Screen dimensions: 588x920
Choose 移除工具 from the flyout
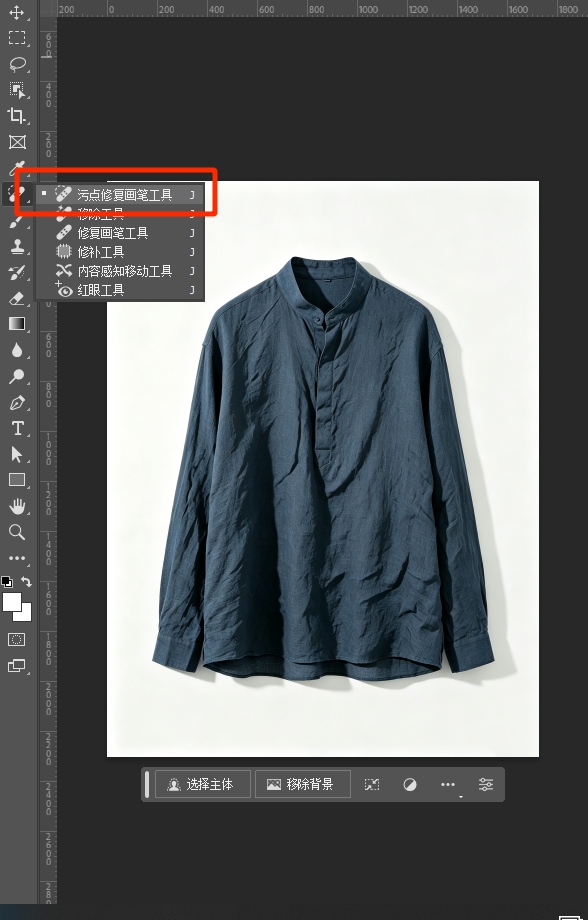pyautogui.click(x=120, y=214)
